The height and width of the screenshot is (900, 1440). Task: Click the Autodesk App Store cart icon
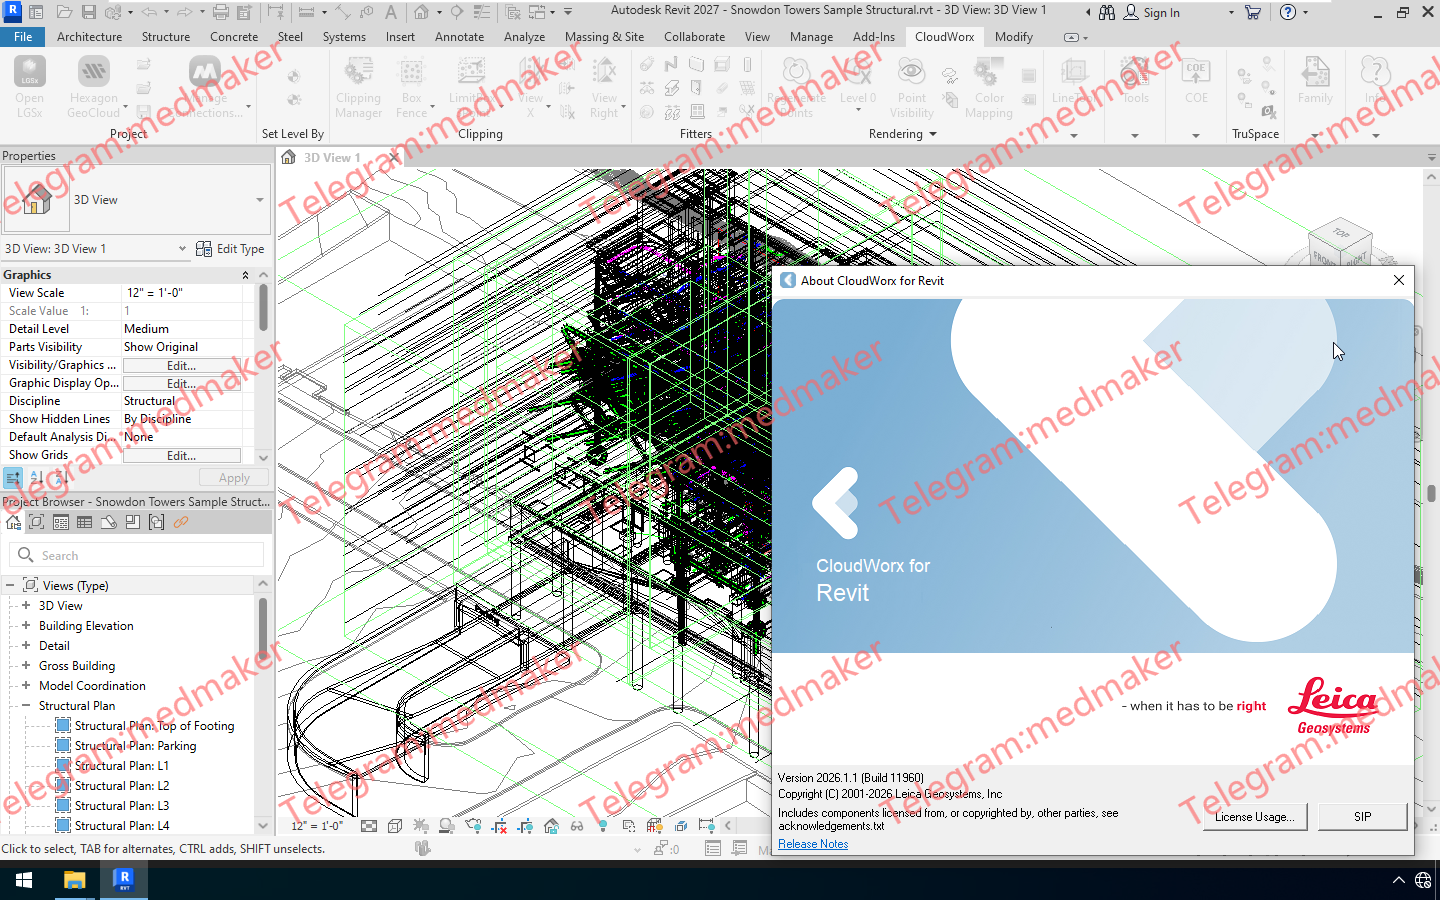pos(1252,12)
